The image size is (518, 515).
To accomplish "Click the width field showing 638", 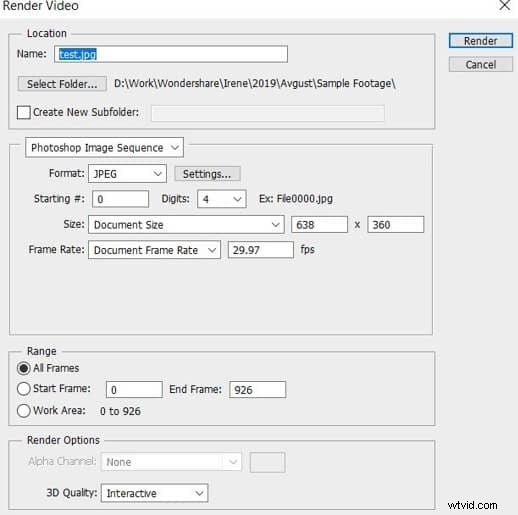I will point(319,225).
